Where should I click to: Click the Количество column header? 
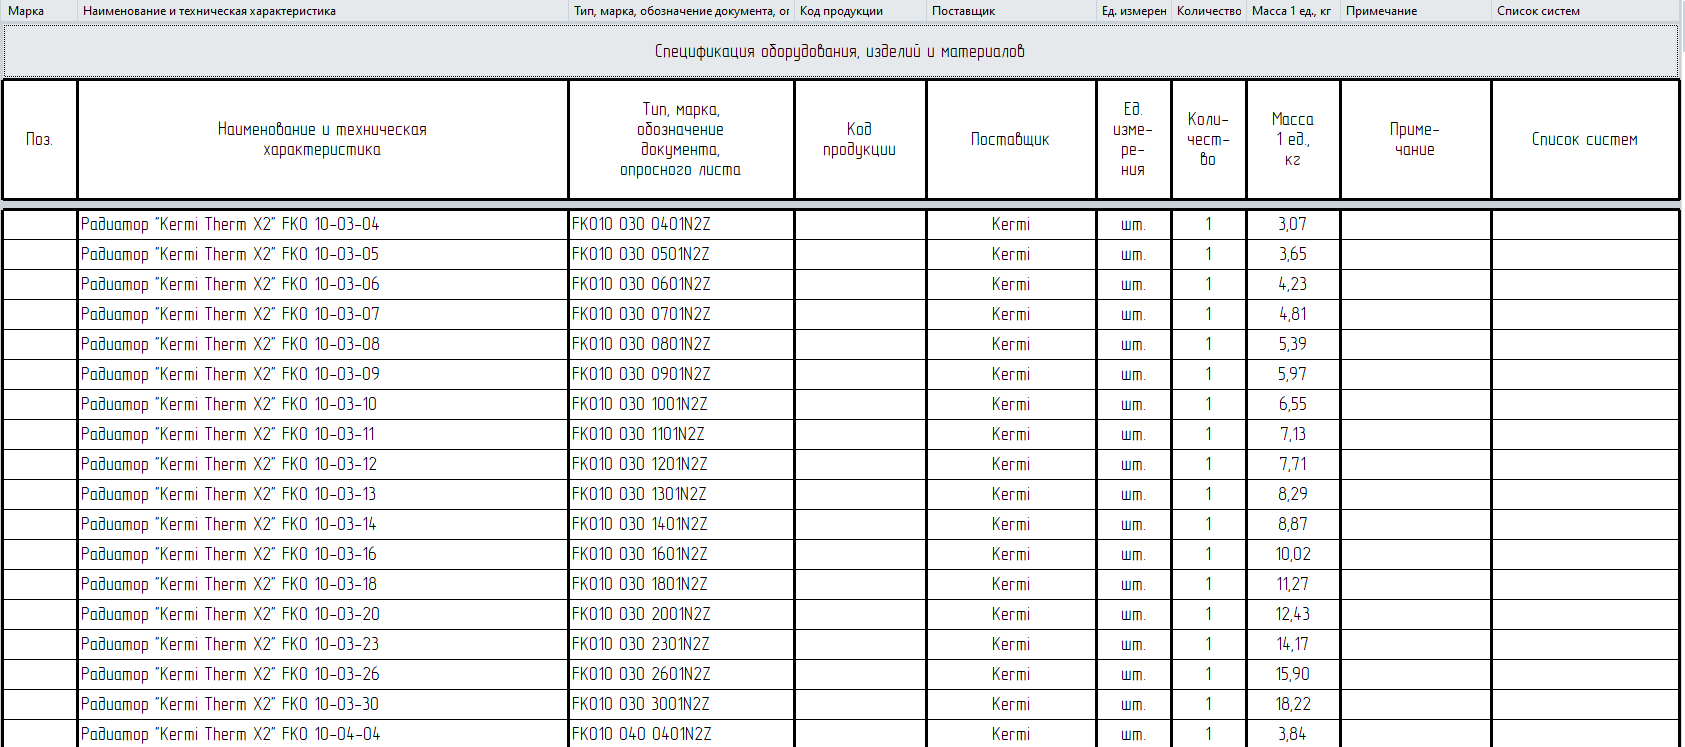pyautogui.click(x=1209, y=11)
